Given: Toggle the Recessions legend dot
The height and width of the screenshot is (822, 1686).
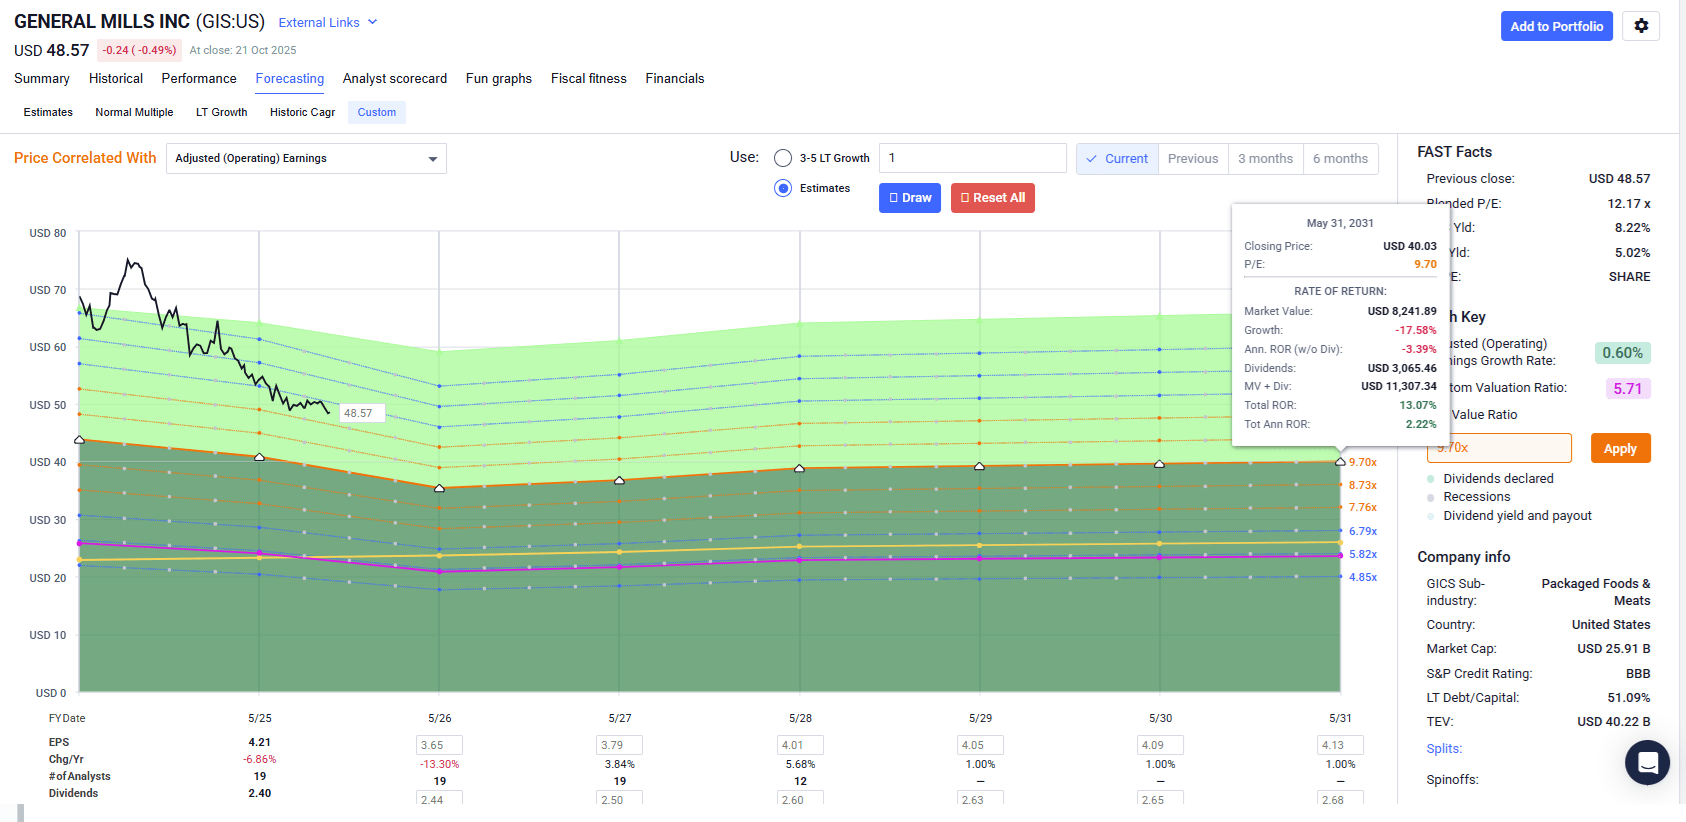Looking at the screenshot, I should (1431, 497).
